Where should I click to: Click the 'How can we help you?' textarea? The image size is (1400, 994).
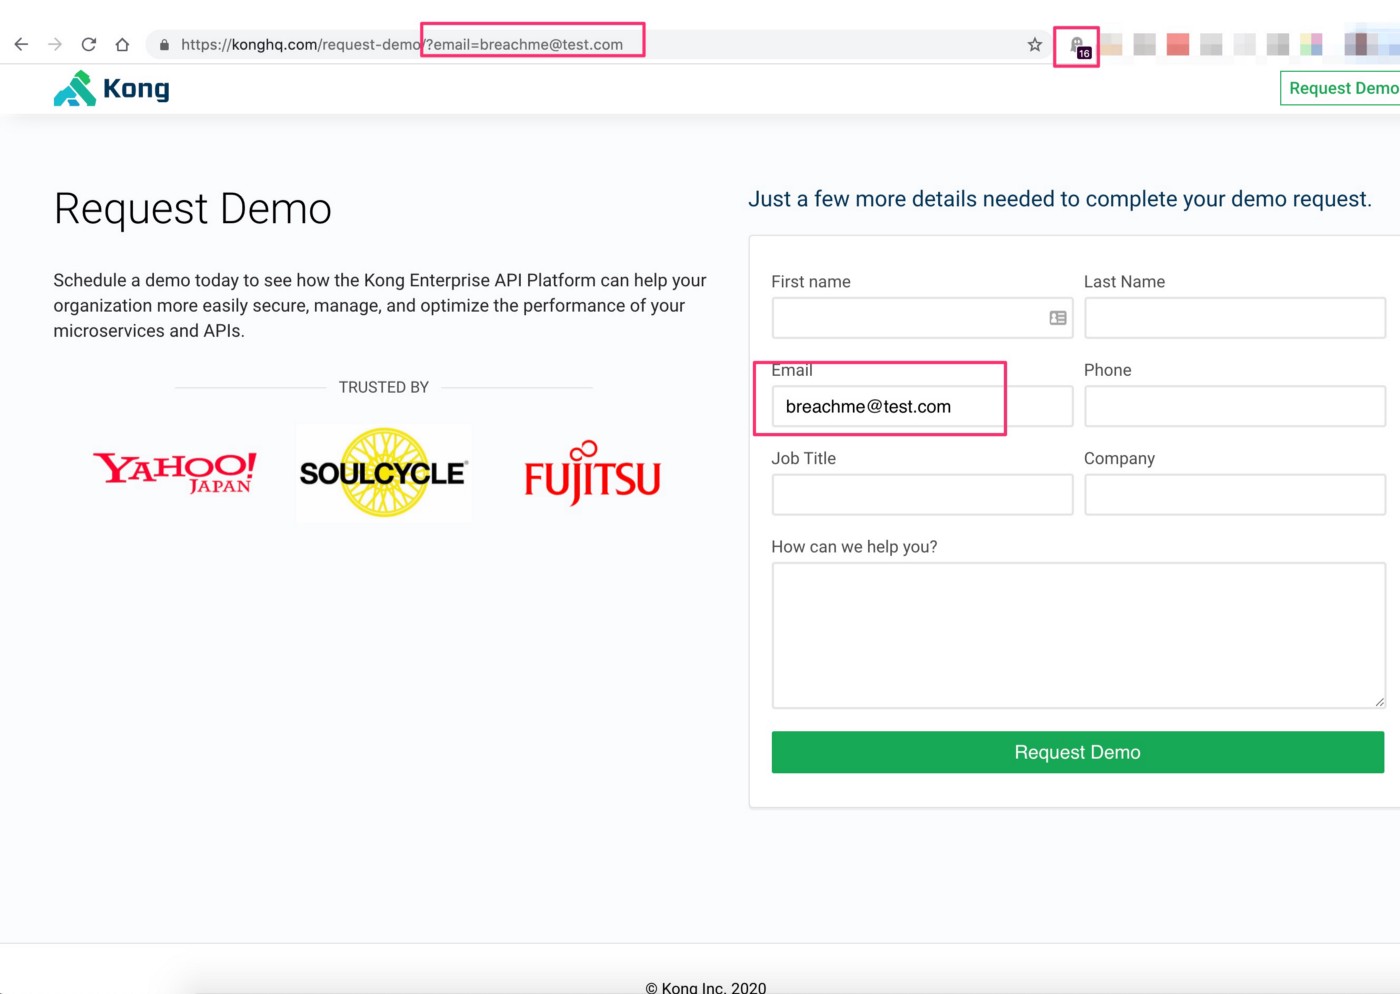1077,635
